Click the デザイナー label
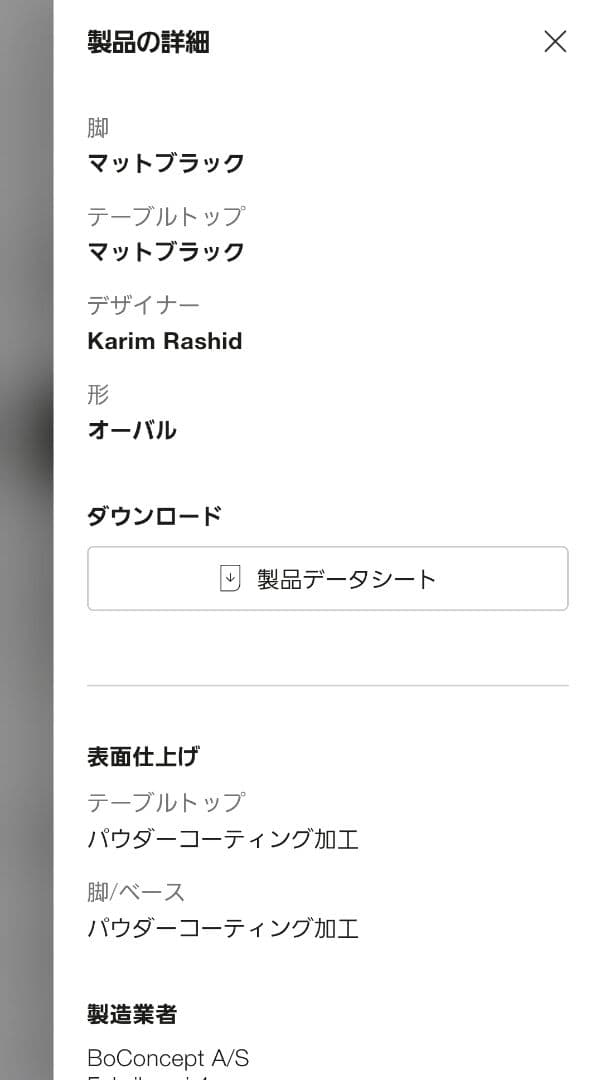The height and width of the screenshot is (1080, 602). [144, 305]
